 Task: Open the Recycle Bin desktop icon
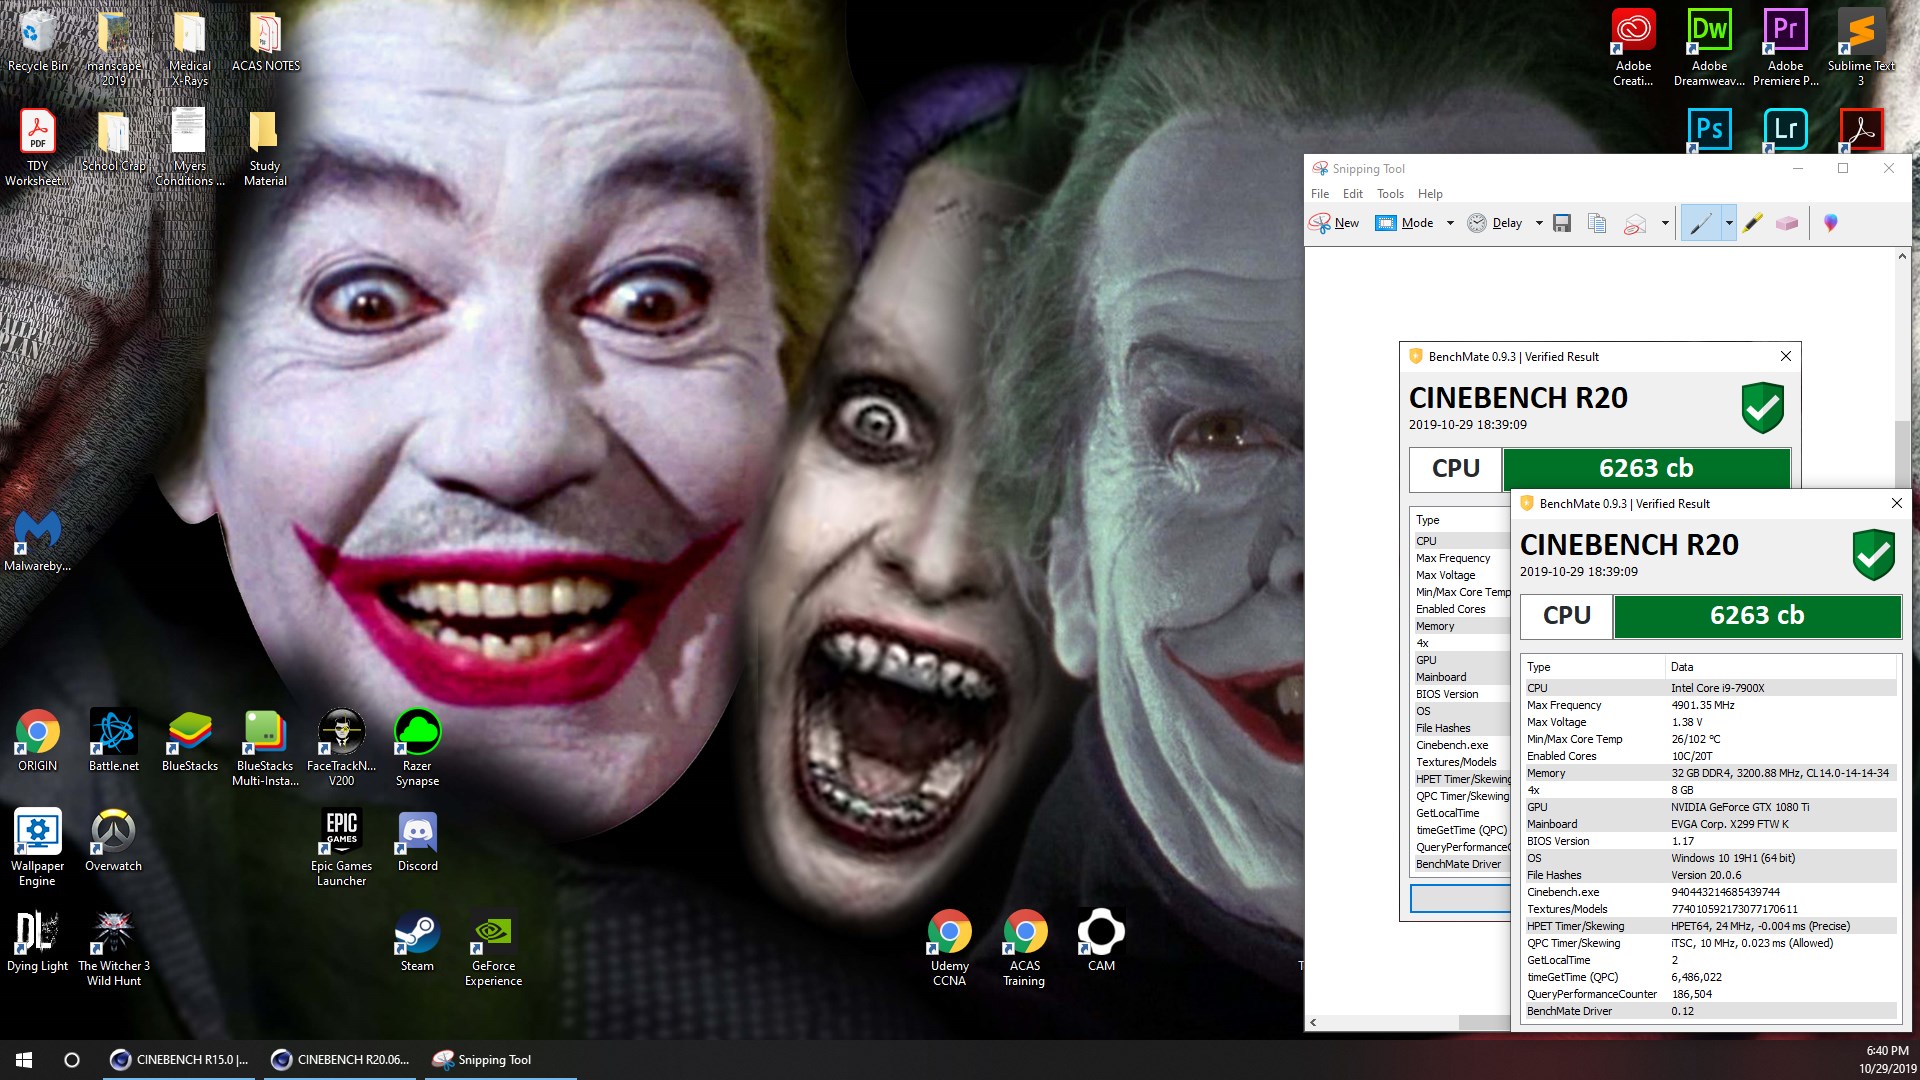[38, 42]
